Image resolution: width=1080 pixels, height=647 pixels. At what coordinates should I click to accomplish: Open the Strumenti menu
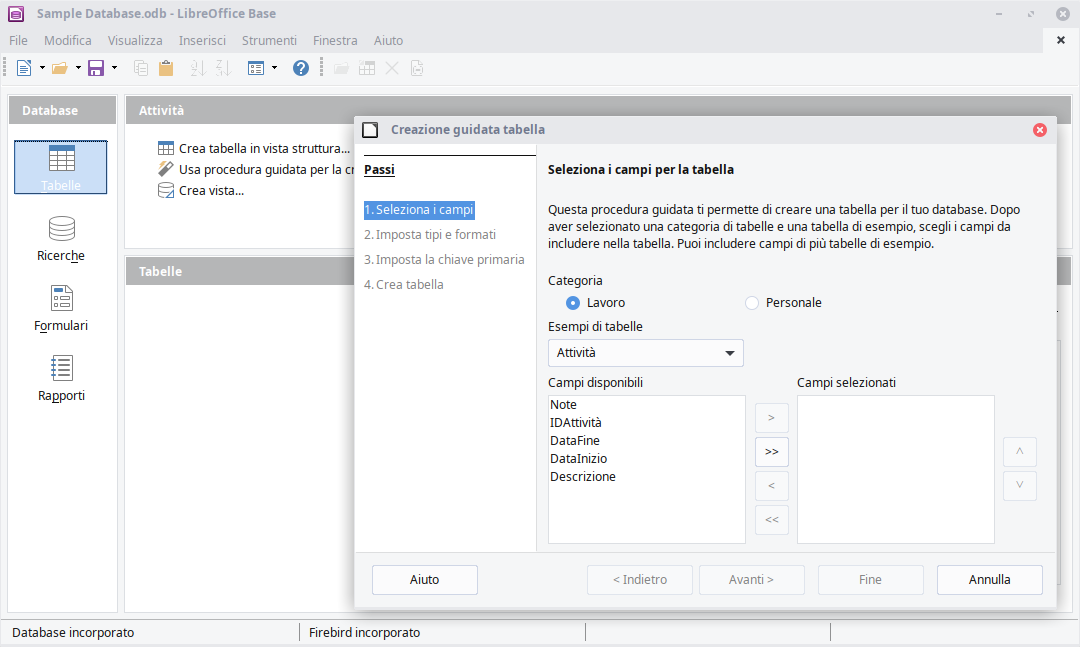[x=269, y=41]
